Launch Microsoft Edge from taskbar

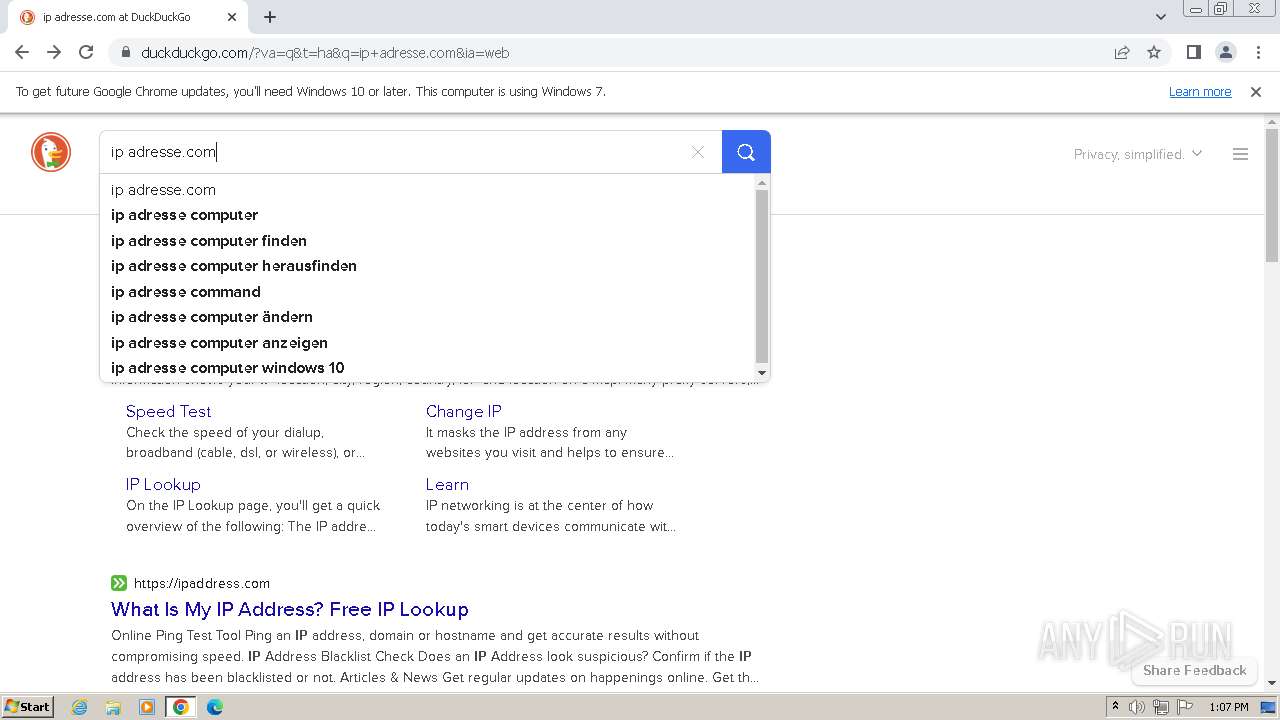(x=215, y=707)
